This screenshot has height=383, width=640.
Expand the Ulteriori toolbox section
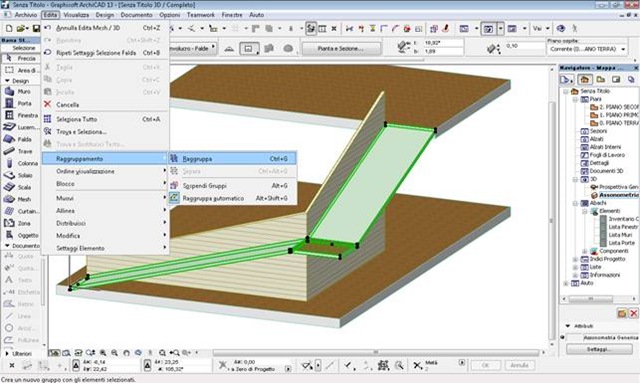tap(7, 353)
